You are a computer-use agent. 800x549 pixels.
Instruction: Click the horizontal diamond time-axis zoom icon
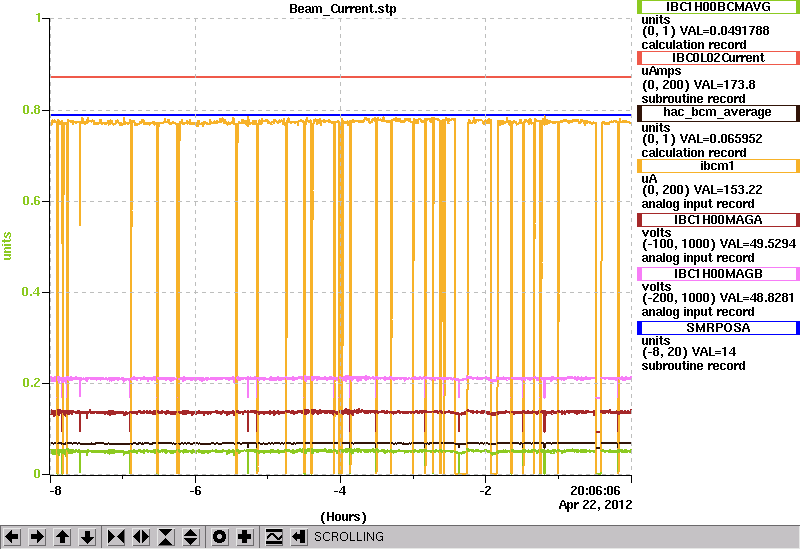pyautogui.click(x=141, y=537)
